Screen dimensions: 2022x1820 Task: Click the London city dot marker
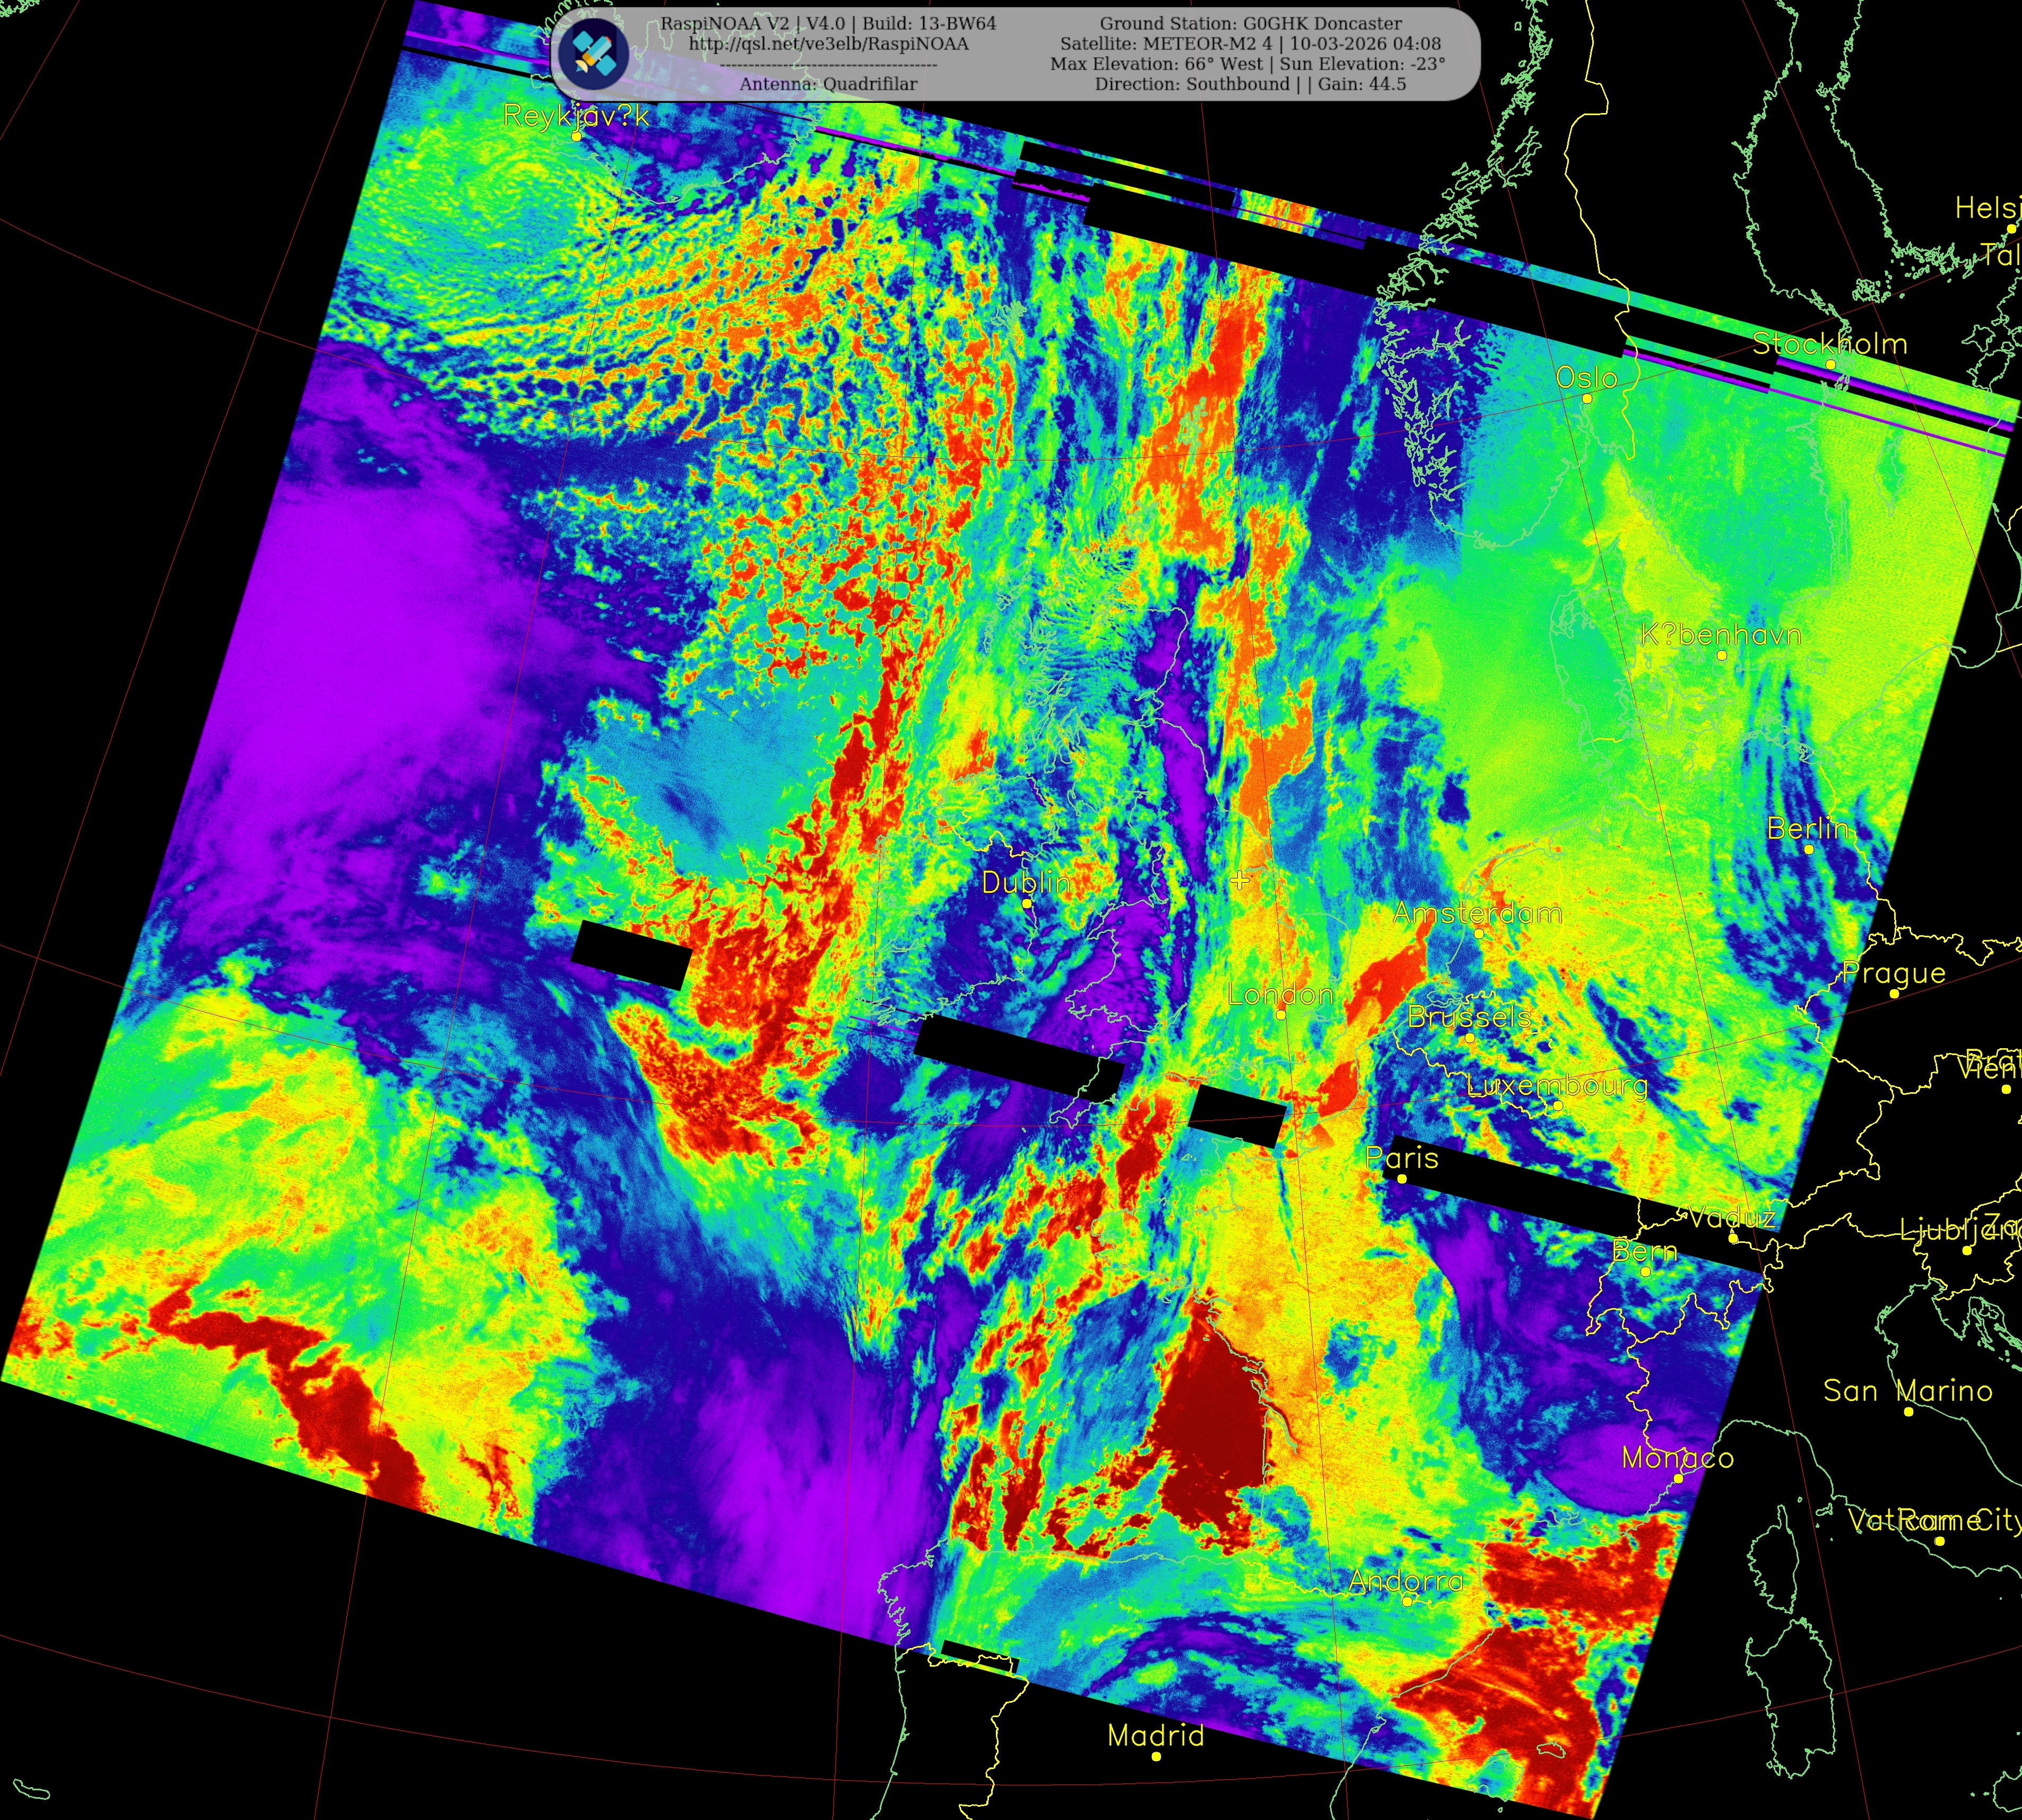tap(1280, 1014)
